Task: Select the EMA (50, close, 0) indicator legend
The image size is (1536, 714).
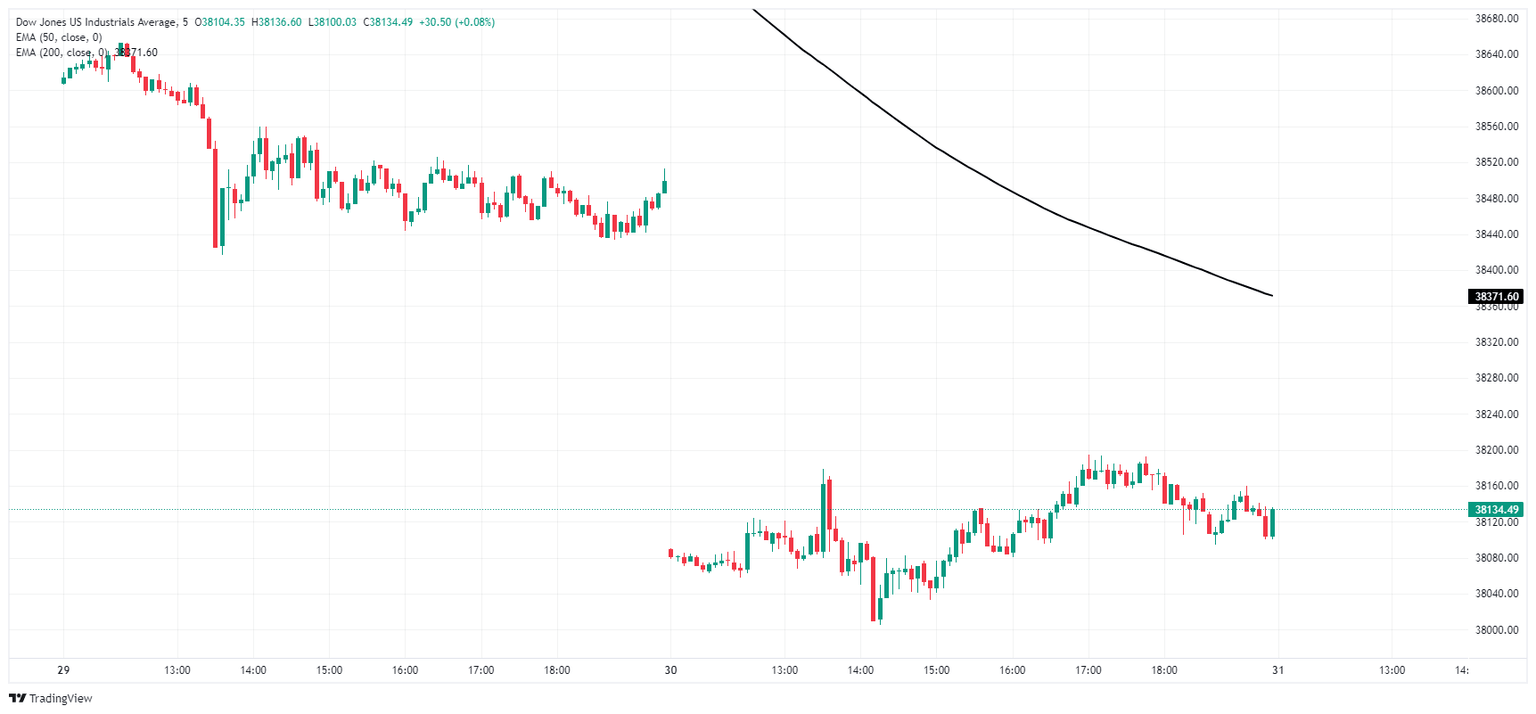Action: pos(58,37)
